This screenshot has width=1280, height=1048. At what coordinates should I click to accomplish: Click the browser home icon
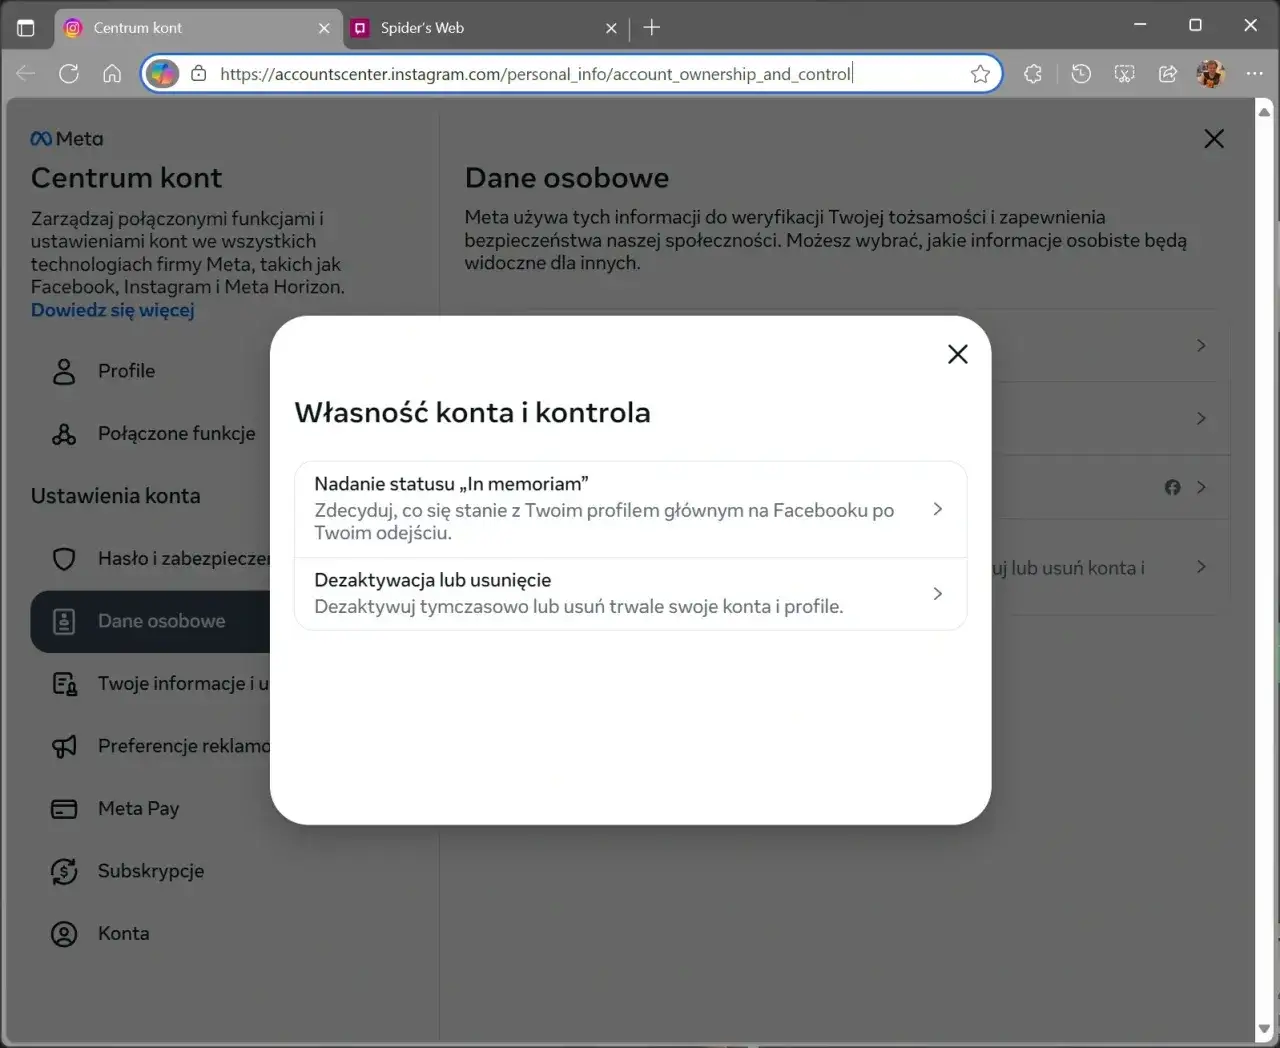tap(112, 73)
